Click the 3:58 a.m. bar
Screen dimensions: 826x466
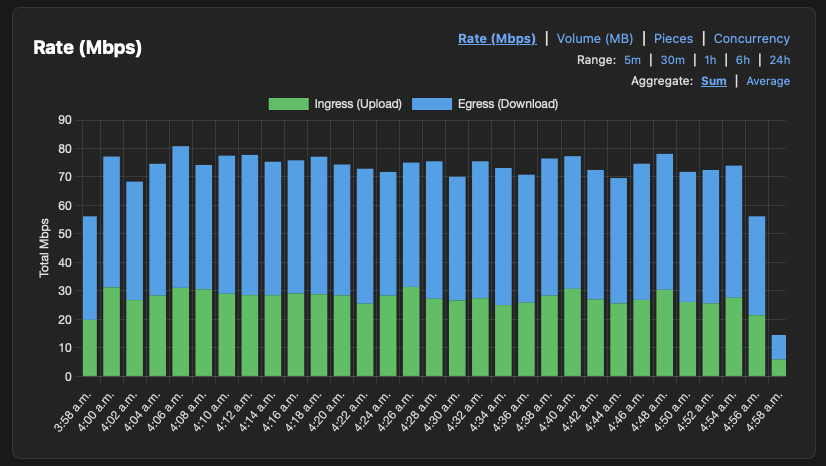coord(90,300)
